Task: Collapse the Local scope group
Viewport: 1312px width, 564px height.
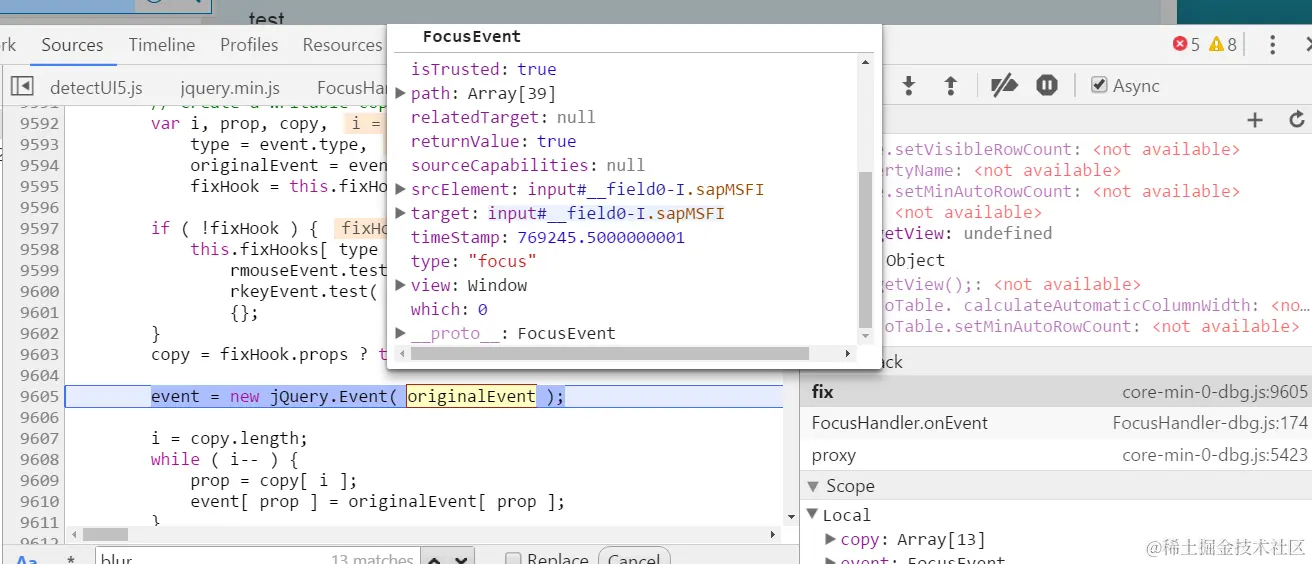Action: tap(813, 515)
